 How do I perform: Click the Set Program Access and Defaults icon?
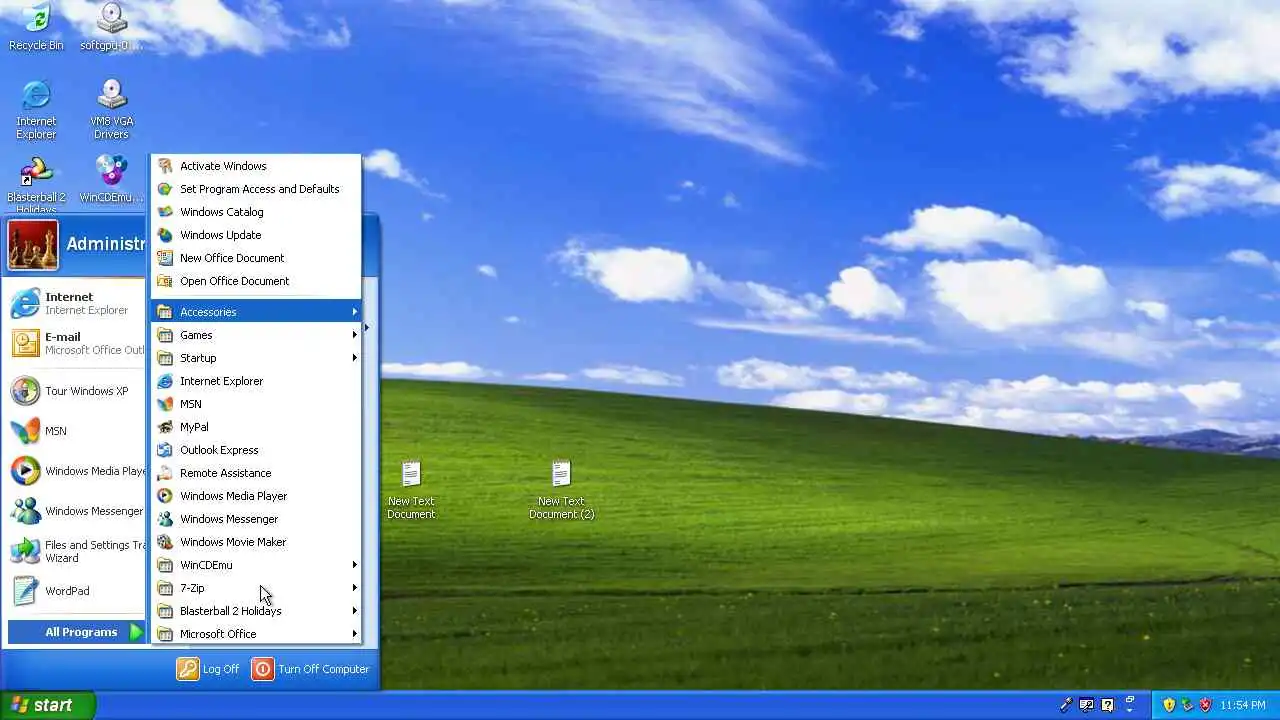pyautogui.click(x=165, y=189)
